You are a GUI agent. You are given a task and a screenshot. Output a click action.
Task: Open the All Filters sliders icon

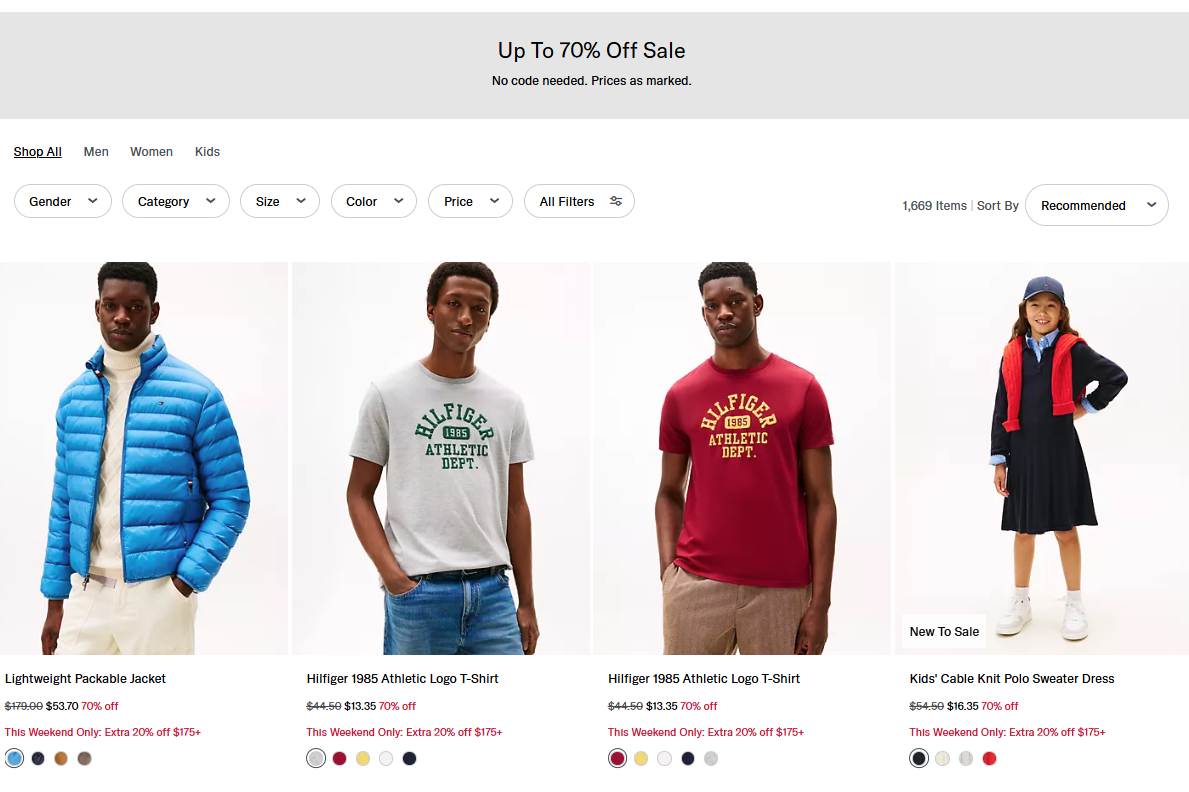coord(616,201)
